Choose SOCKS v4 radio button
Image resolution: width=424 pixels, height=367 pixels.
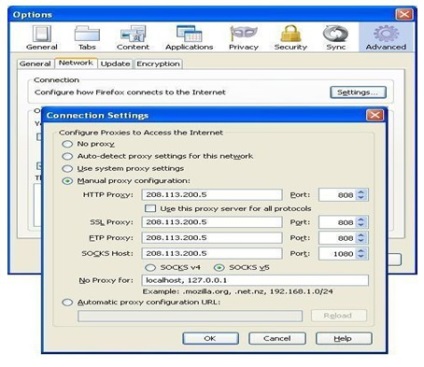click(x=151, y=267)
